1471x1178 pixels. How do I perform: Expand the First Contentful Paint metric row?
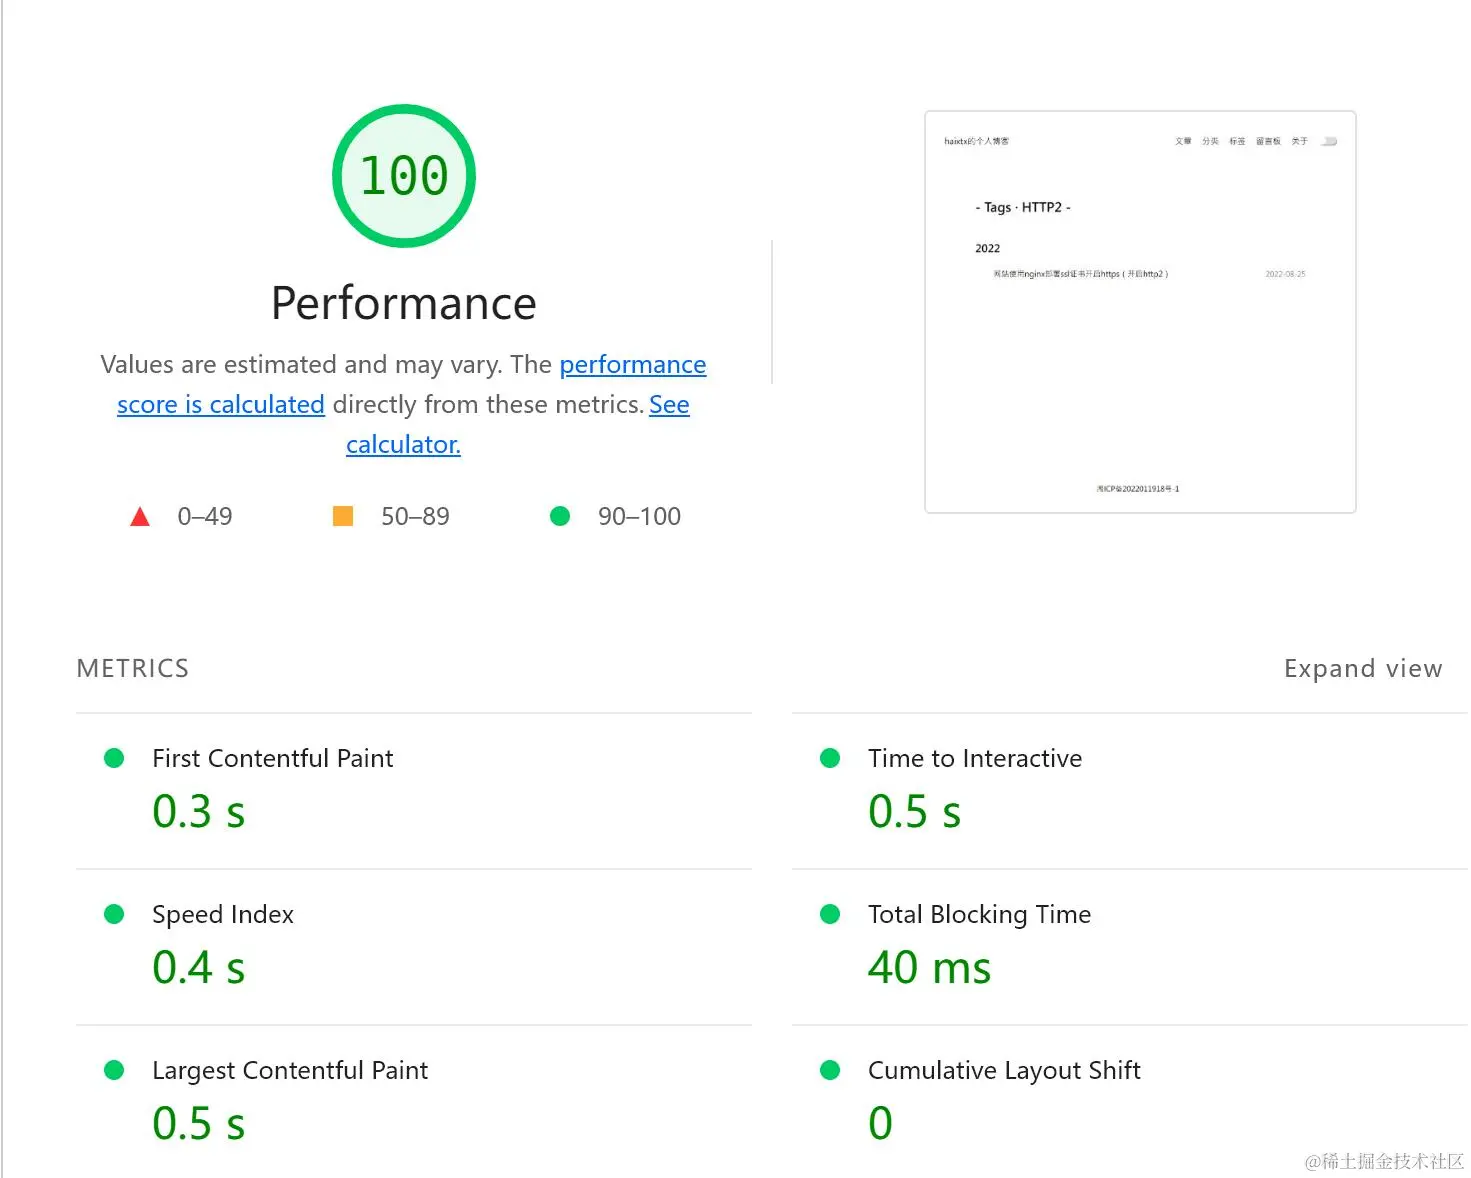pyautogui.click(x=272, y=758)
